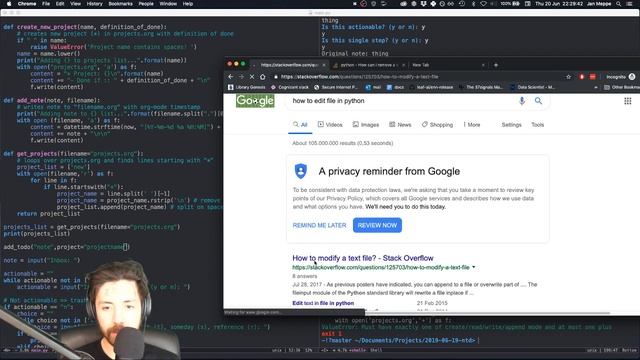The width and height of the screenshot is (640, 360).
Task: Open the Data Scientist bookmark
Action: [x=532, y=87]
